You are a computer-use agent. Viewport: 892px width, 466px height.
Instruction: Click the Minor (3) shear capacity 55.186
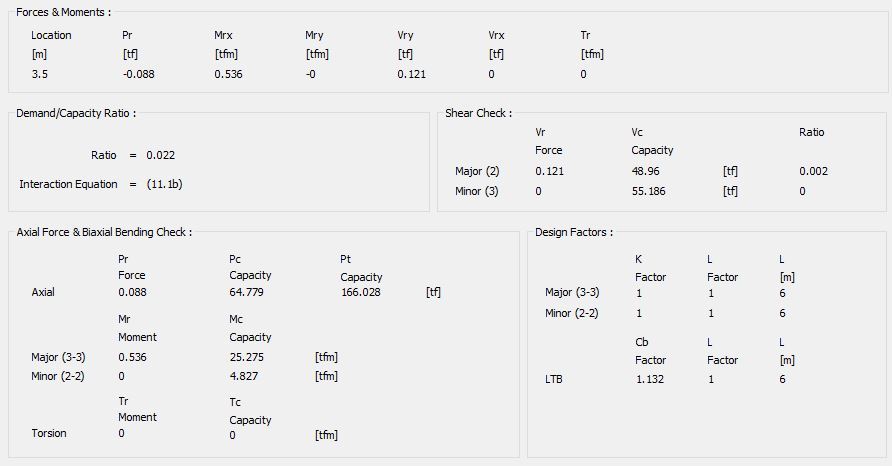point(648,191)
